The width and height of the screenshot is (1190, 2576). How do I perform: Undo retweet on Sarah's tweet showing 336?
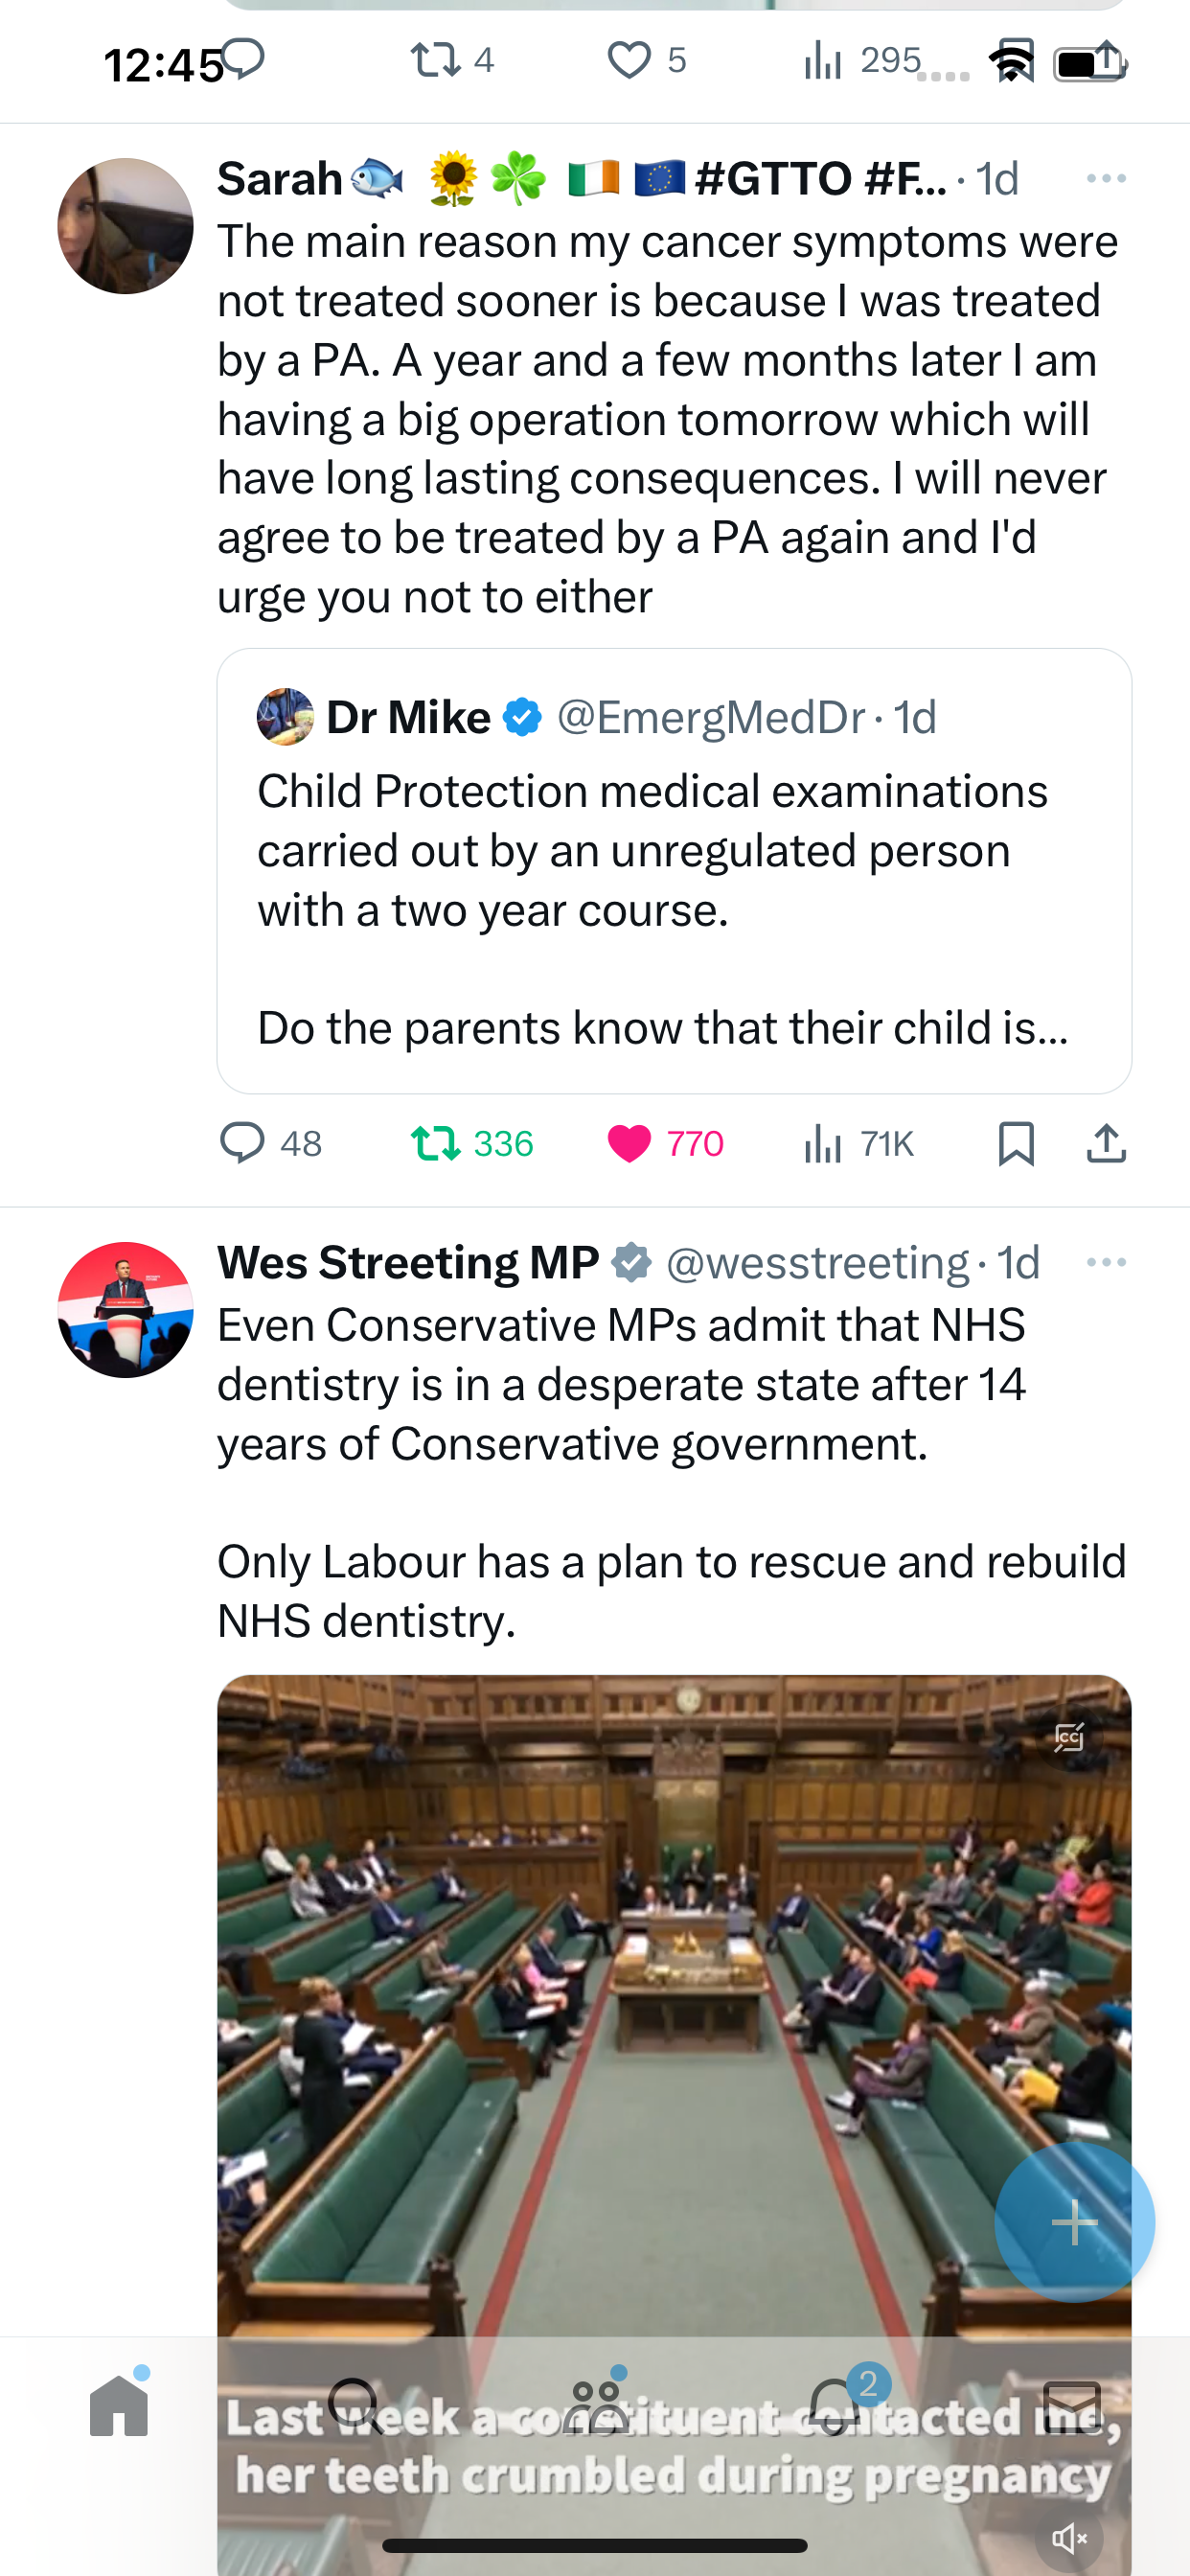(471, 1143)
